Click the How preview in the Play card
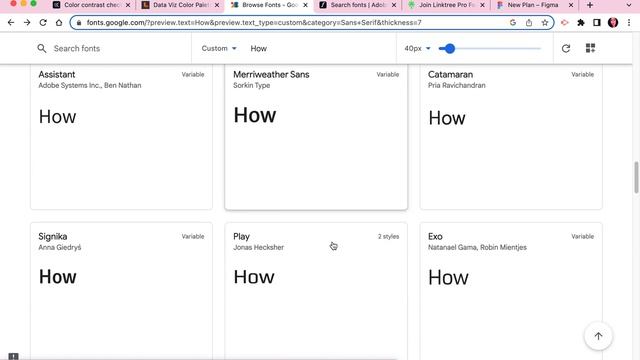This screenshot has height=360, width=640. pos(254,277)
